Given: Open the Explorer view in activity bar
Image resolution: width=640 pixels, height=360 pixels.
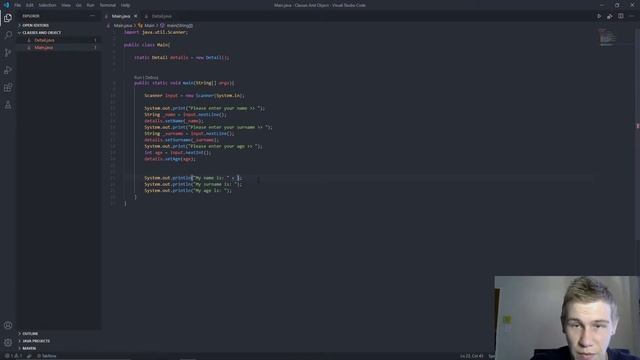Looking at the screenshot, I should click(8, 18).
